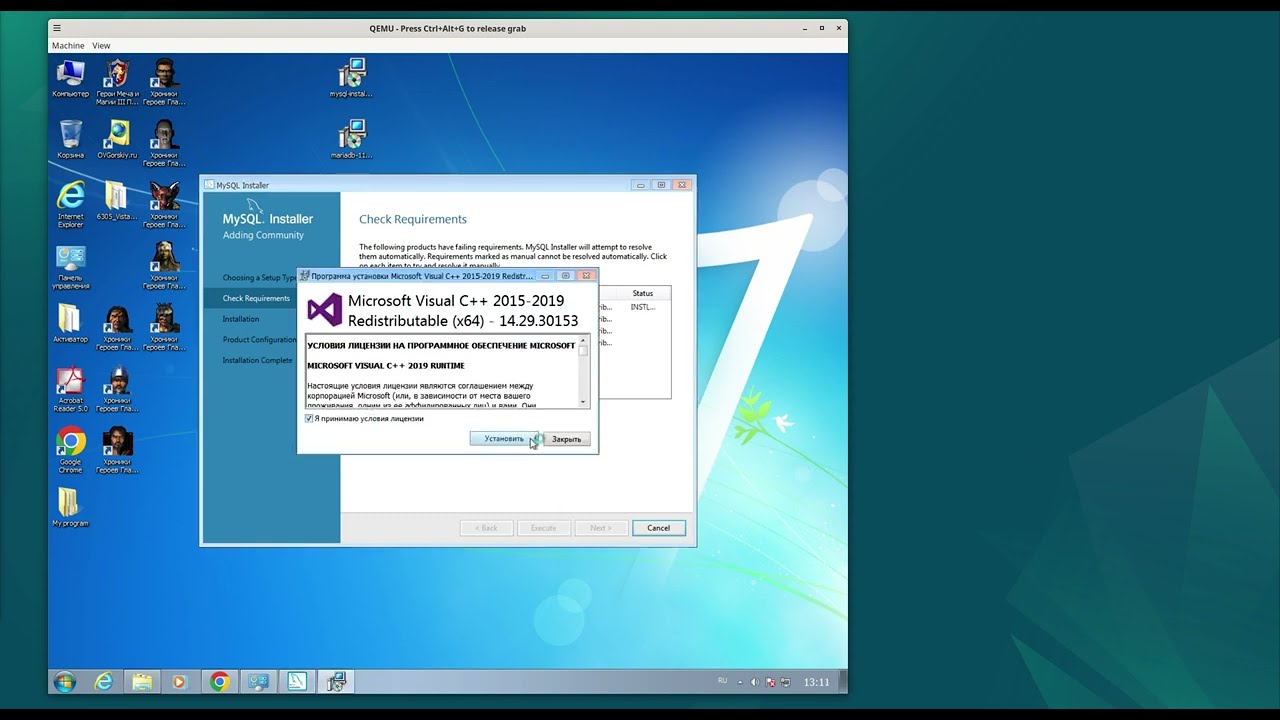Click the clock showing 13:11
This screenshot has height=720, width=1280.
(x=817, y=682)
